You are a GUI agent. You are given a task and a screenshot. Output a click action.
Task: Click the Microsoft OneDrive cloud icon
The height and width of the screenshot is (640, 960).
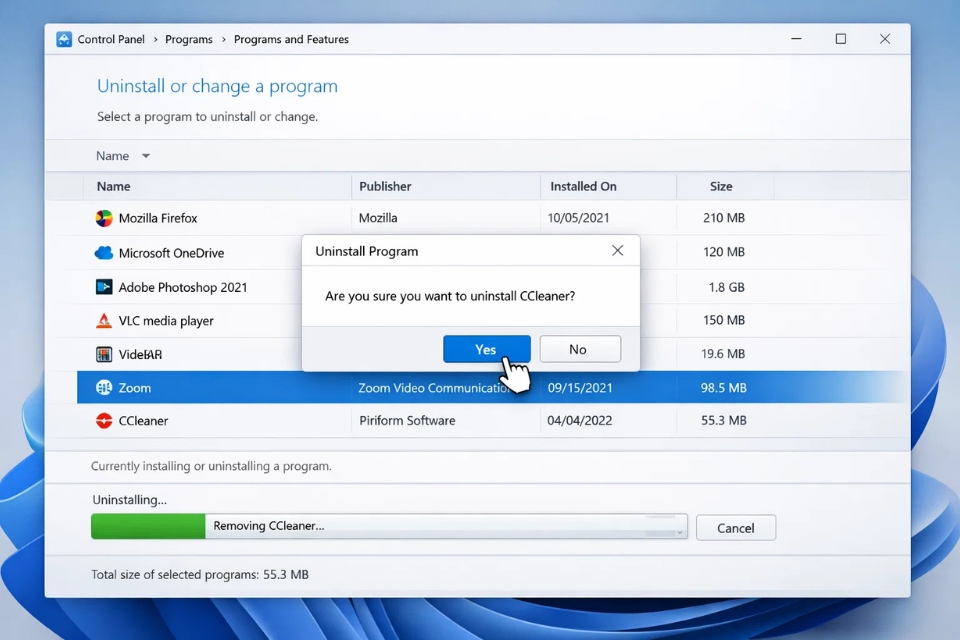click(103, 253)
